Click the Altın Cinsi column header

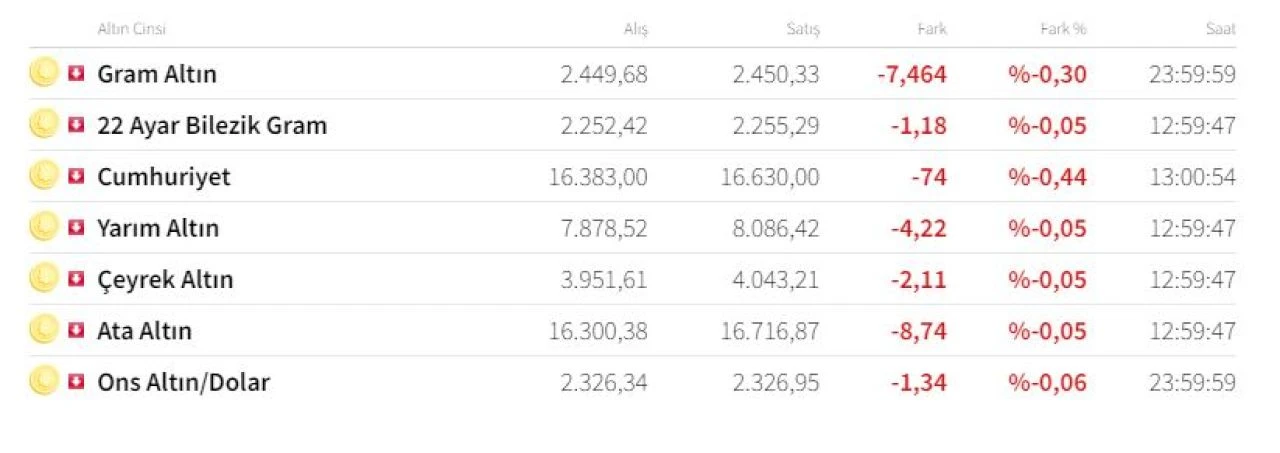(131, 30)
